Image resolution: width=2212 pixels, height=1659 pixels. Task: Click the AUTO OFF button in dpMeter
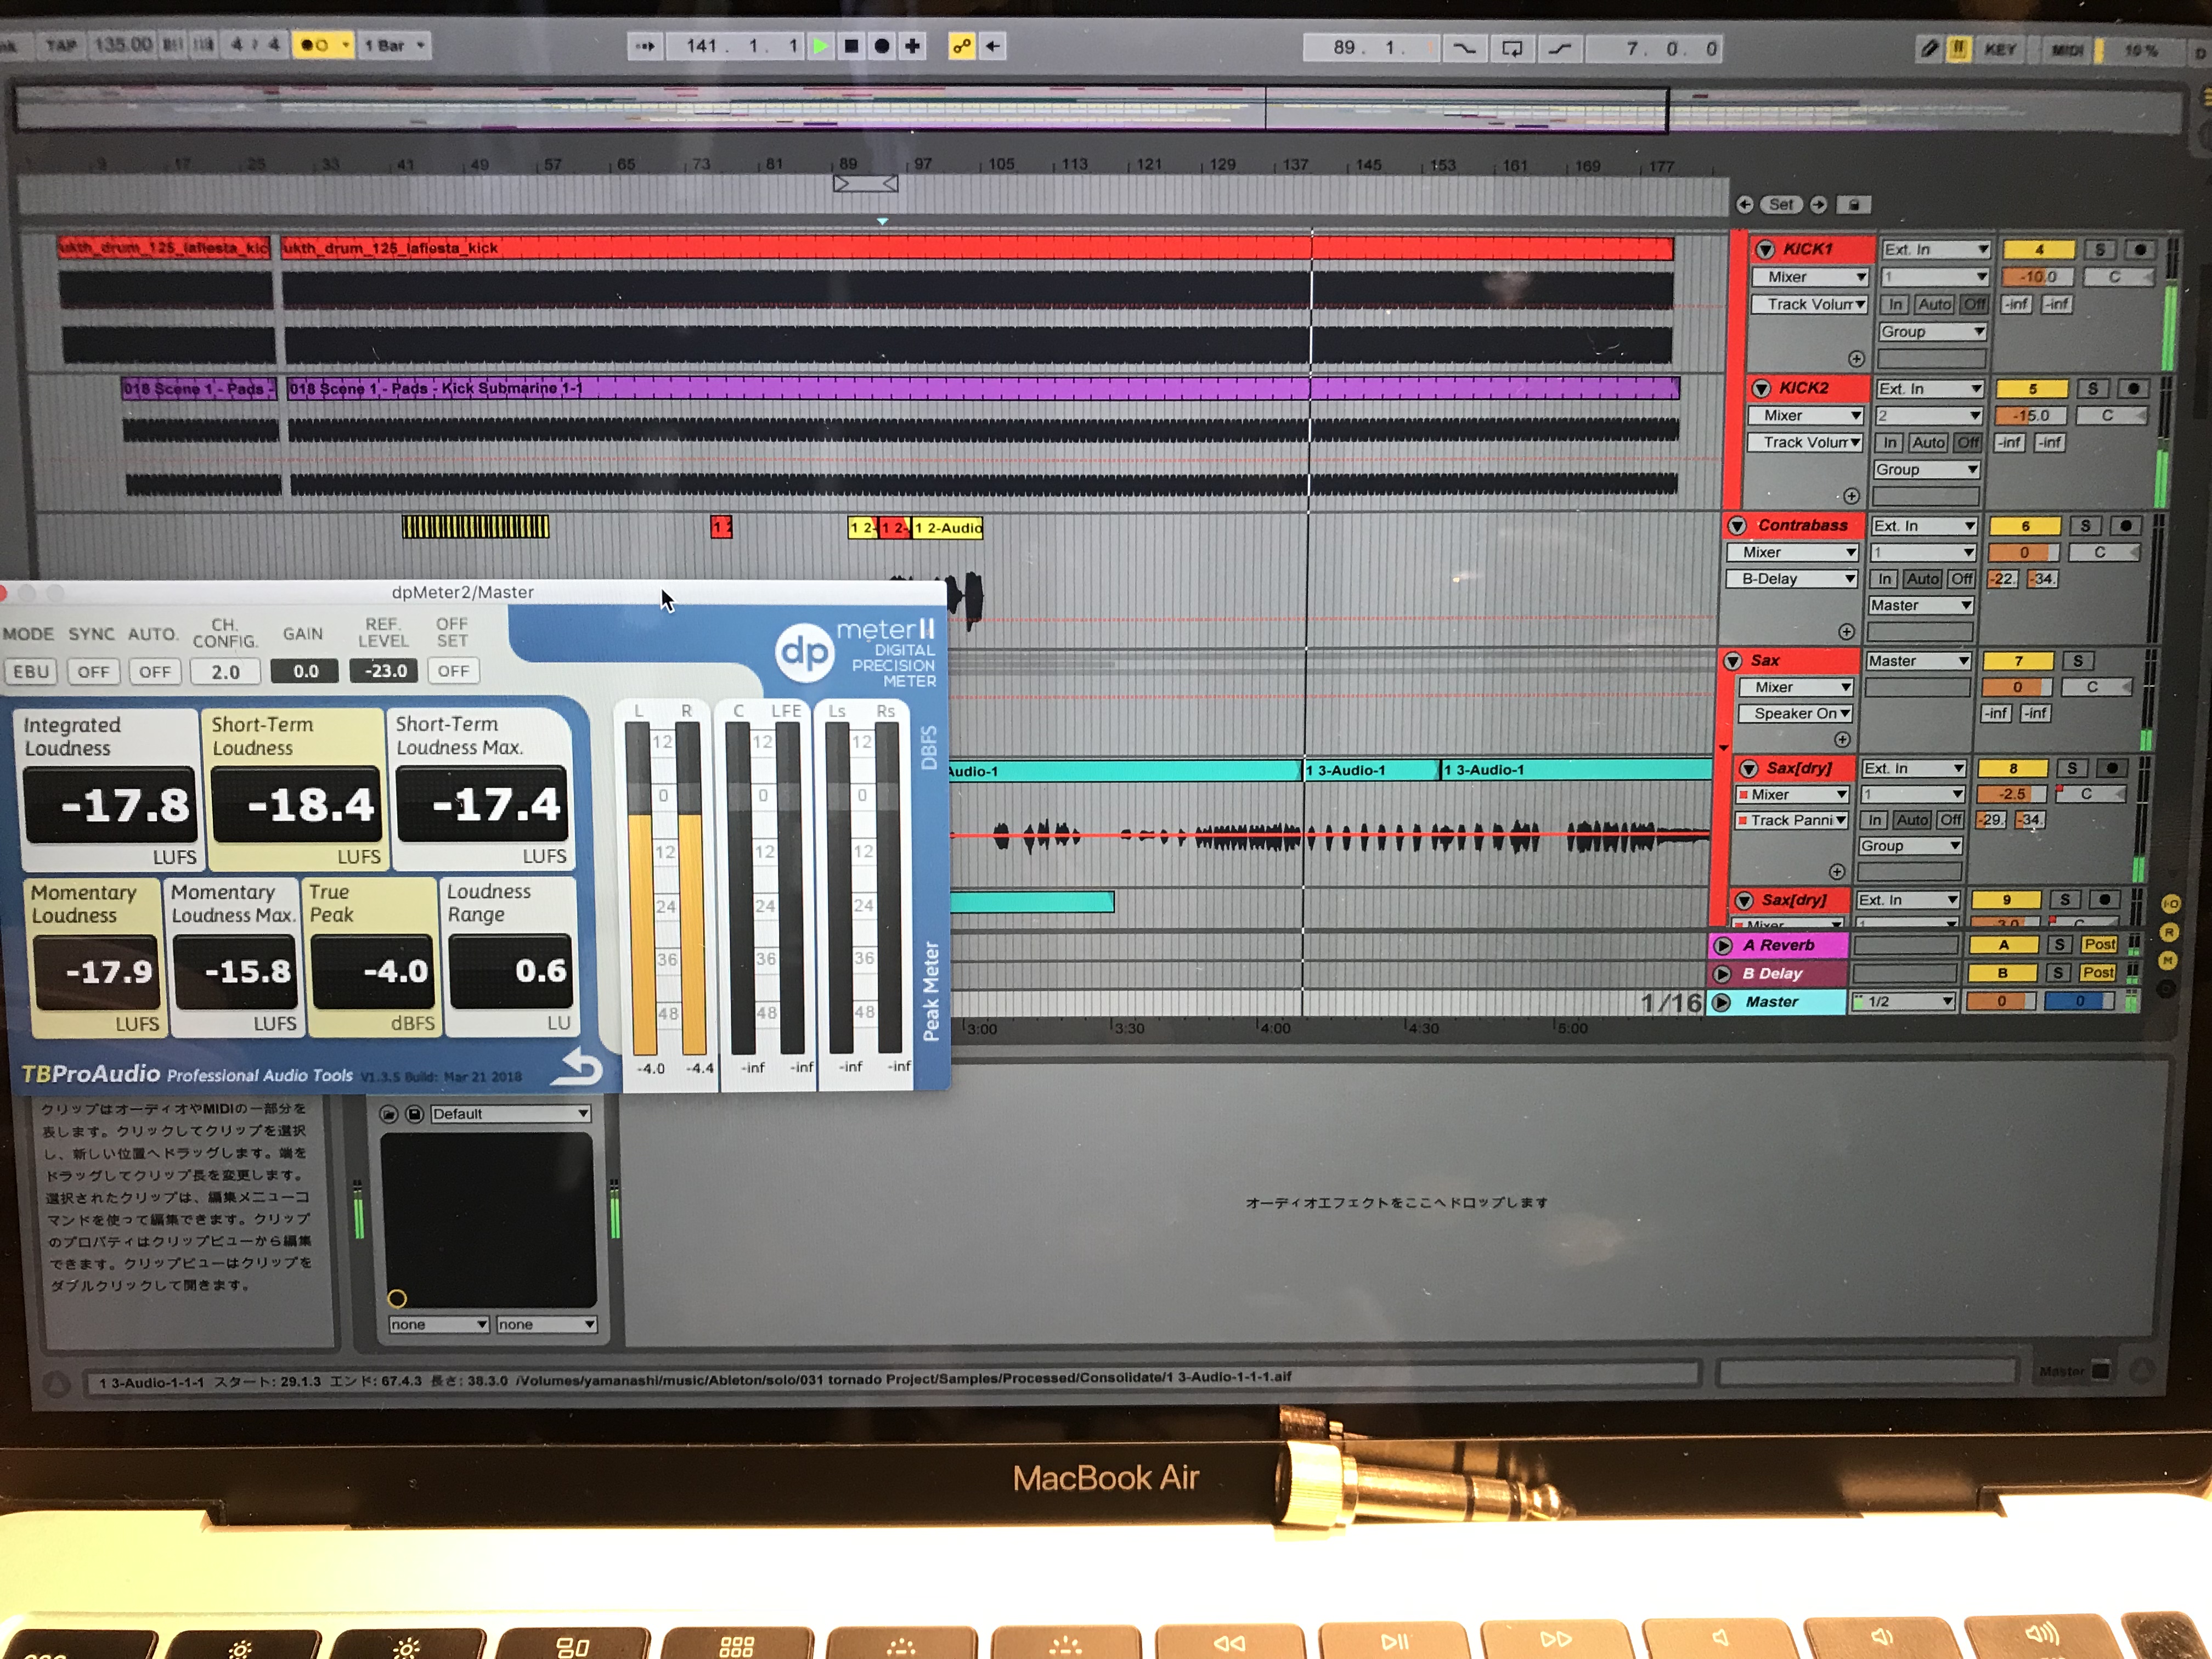(155, 672)
